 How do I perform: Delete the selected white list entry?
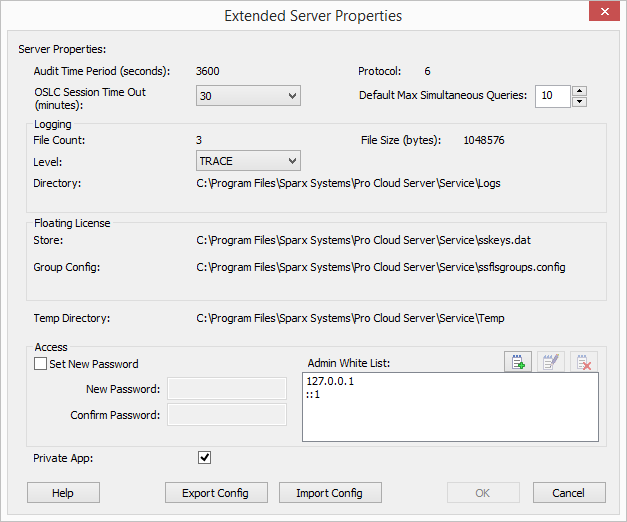(584, 362)
